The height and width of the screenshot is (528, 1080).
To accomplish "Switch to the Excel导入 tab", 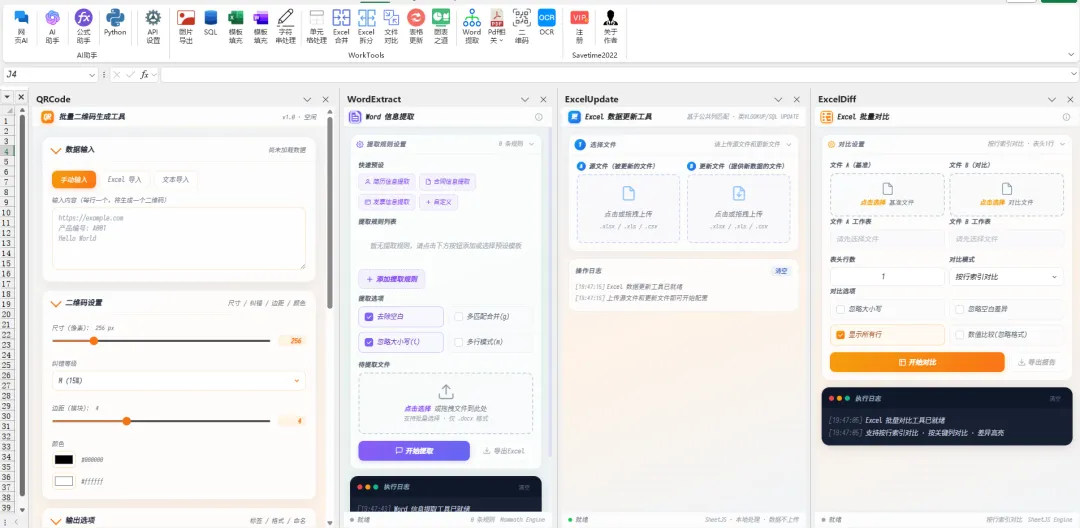I will [x=125, y=180].
